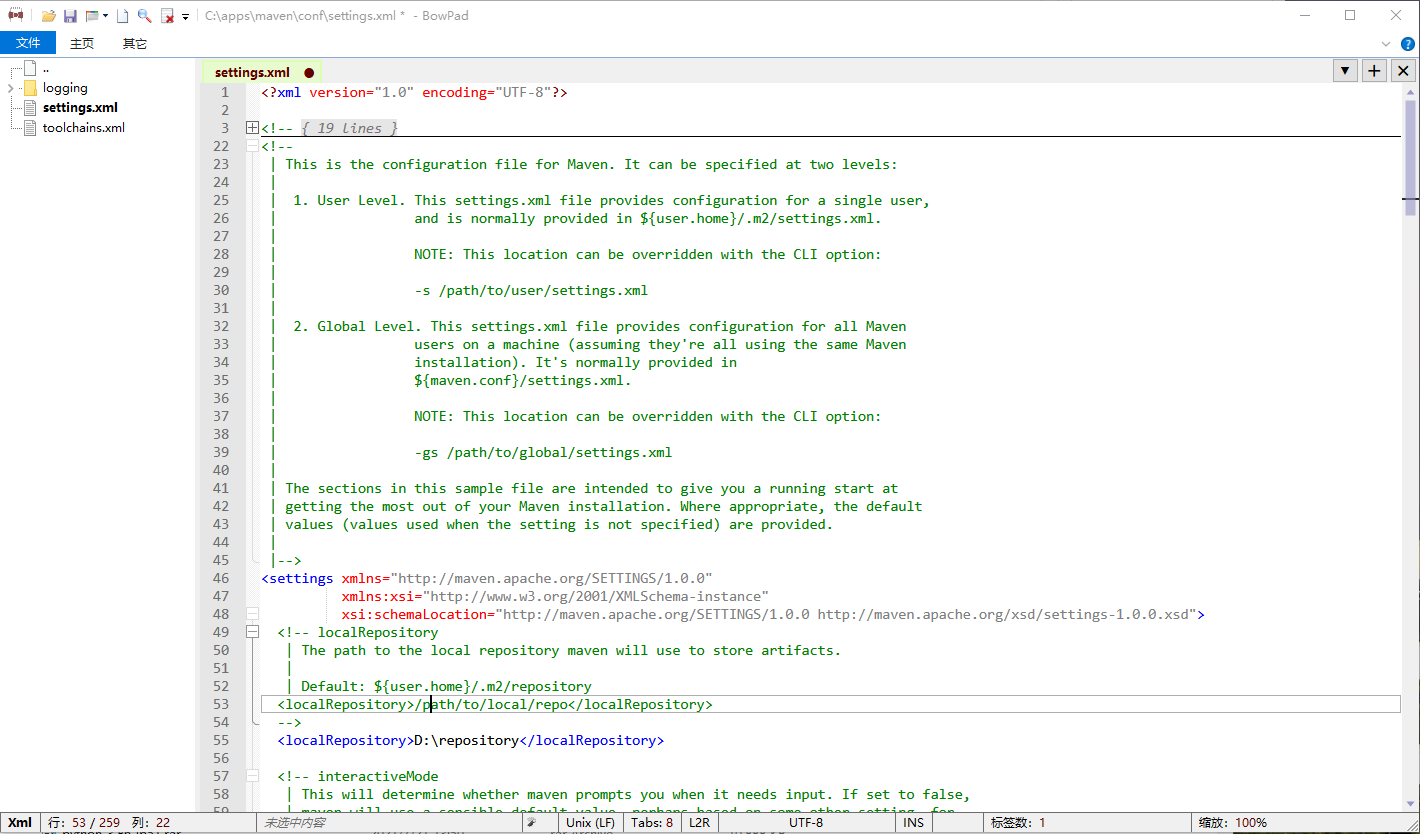Click the Open file folder icon

pyautogui.click(x=48, y=16)
